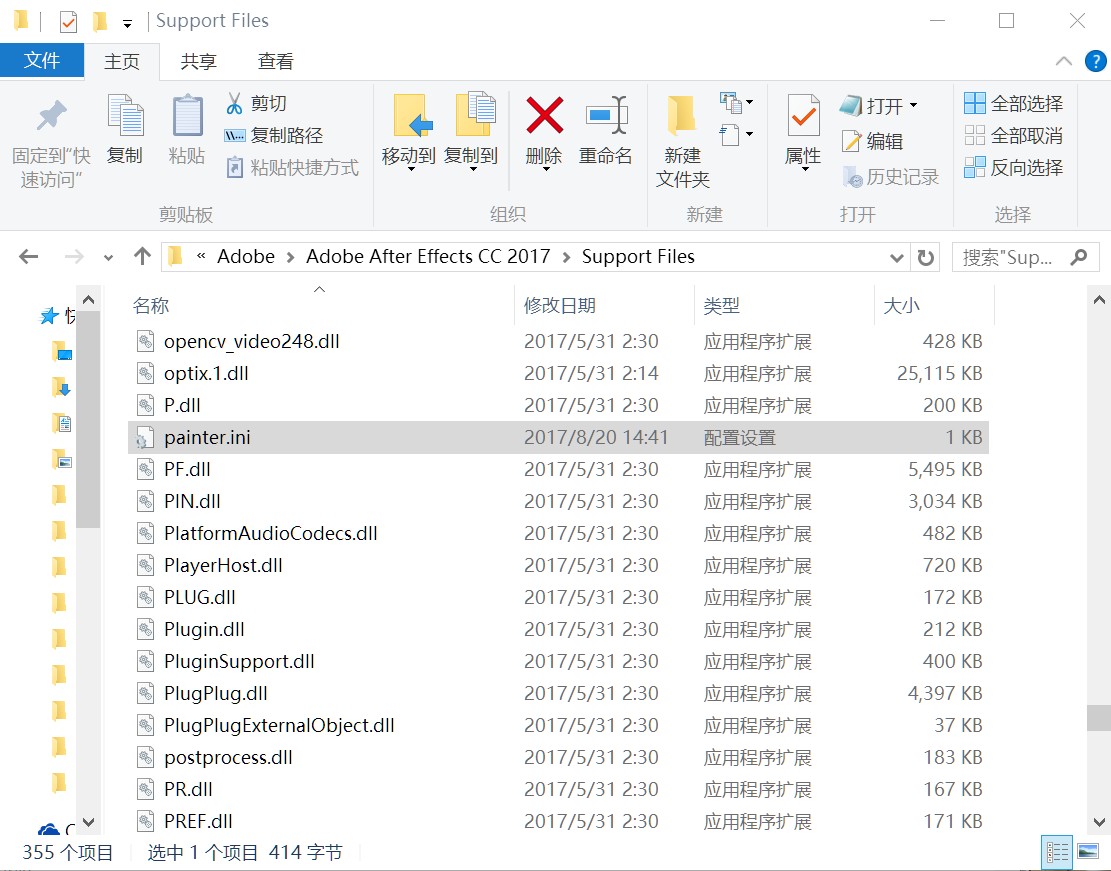
Task: Click the search Support Files box
Action: coord(1025,257)
